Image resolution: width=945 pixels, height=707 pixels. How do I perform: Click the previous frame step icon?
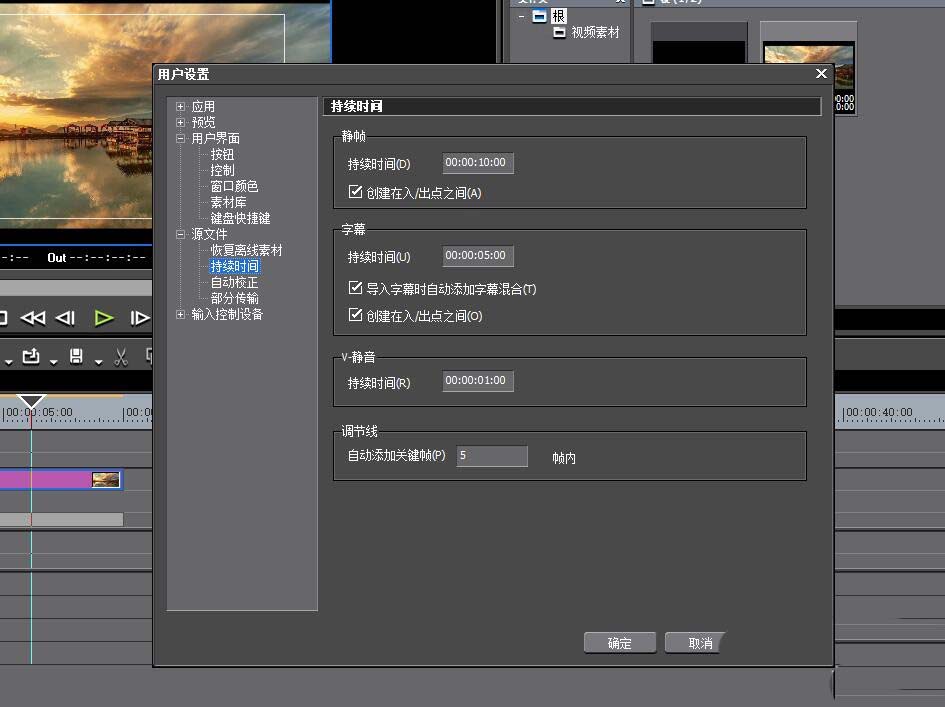pyautogui.click(x=64, y=317)
